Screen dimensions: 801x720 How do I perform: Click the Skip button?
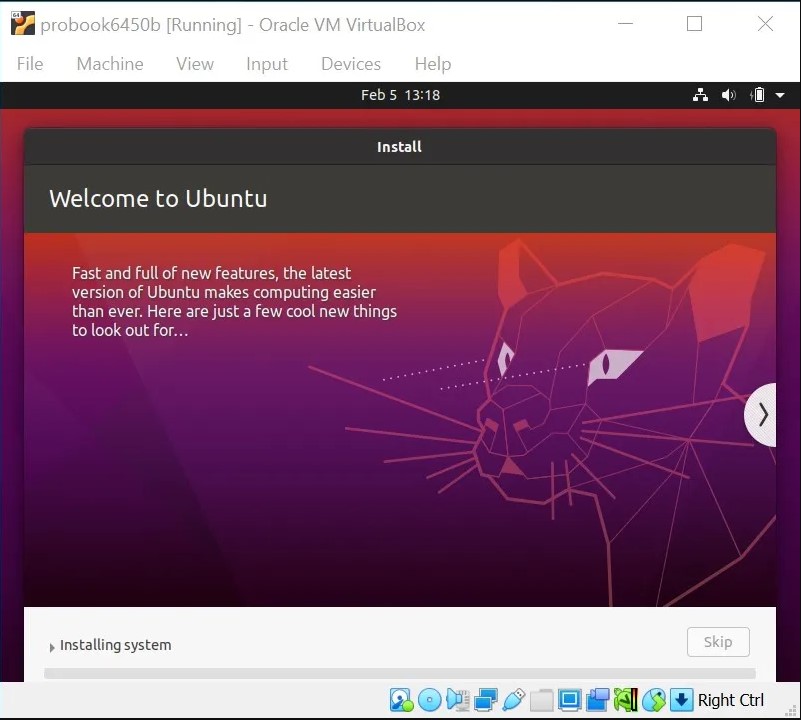pyautogui.click(x=718, y=642)
